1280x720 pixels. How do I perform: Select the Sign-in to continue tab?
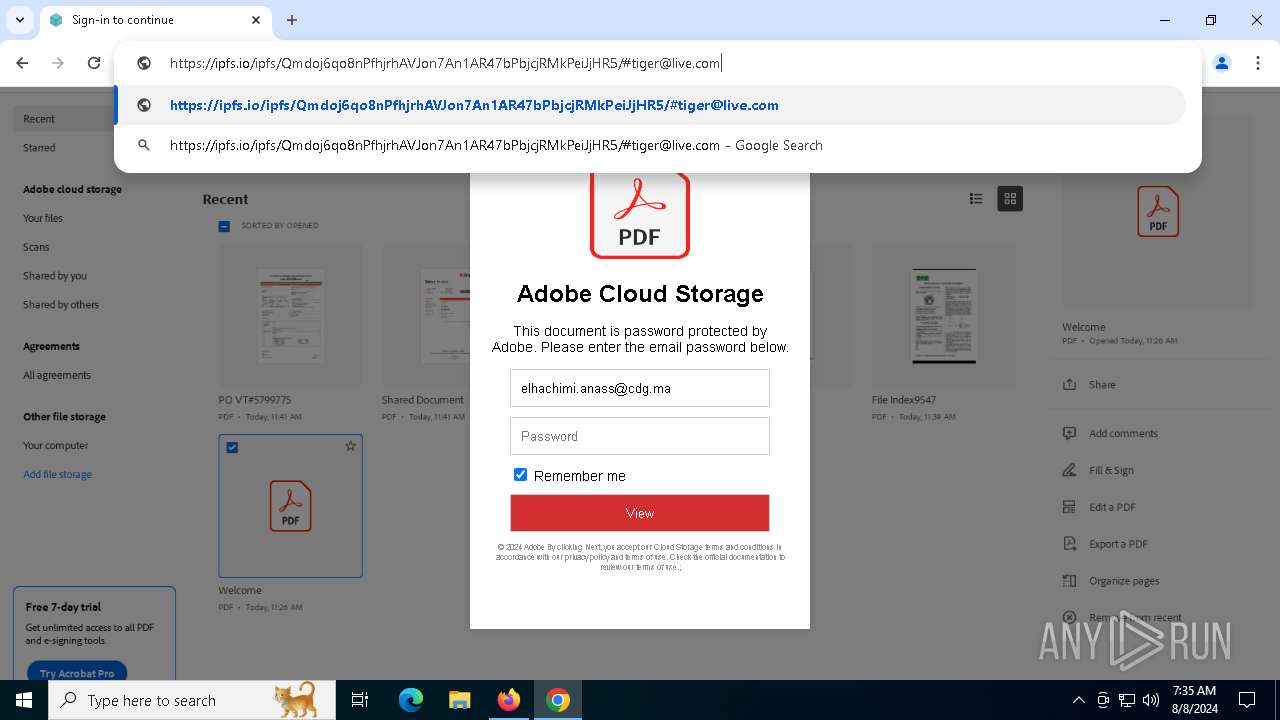pyautogui.click(x=155, y=20)
